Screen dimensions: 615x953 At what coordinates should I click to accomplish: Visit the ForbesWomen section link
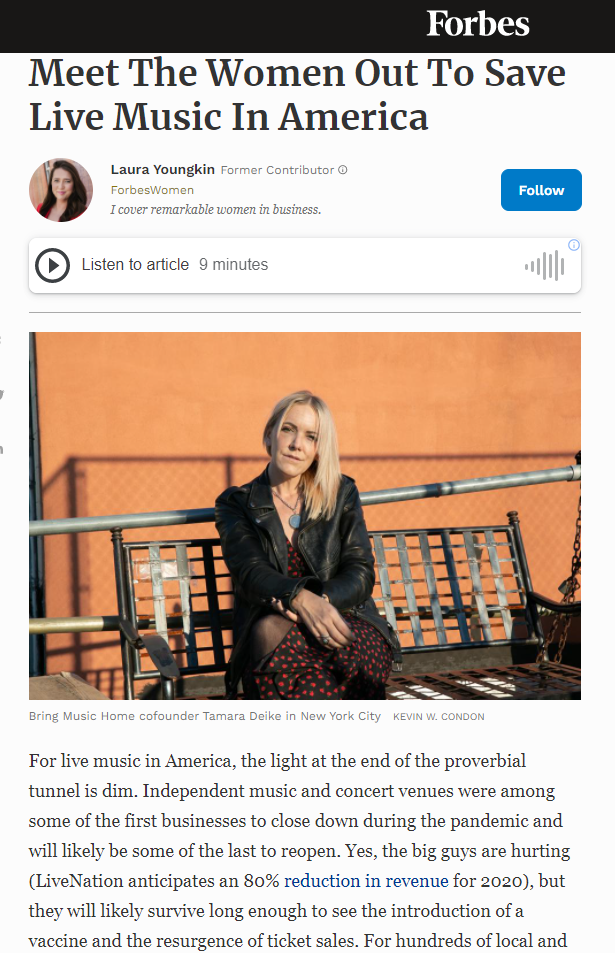click(152, 190)
